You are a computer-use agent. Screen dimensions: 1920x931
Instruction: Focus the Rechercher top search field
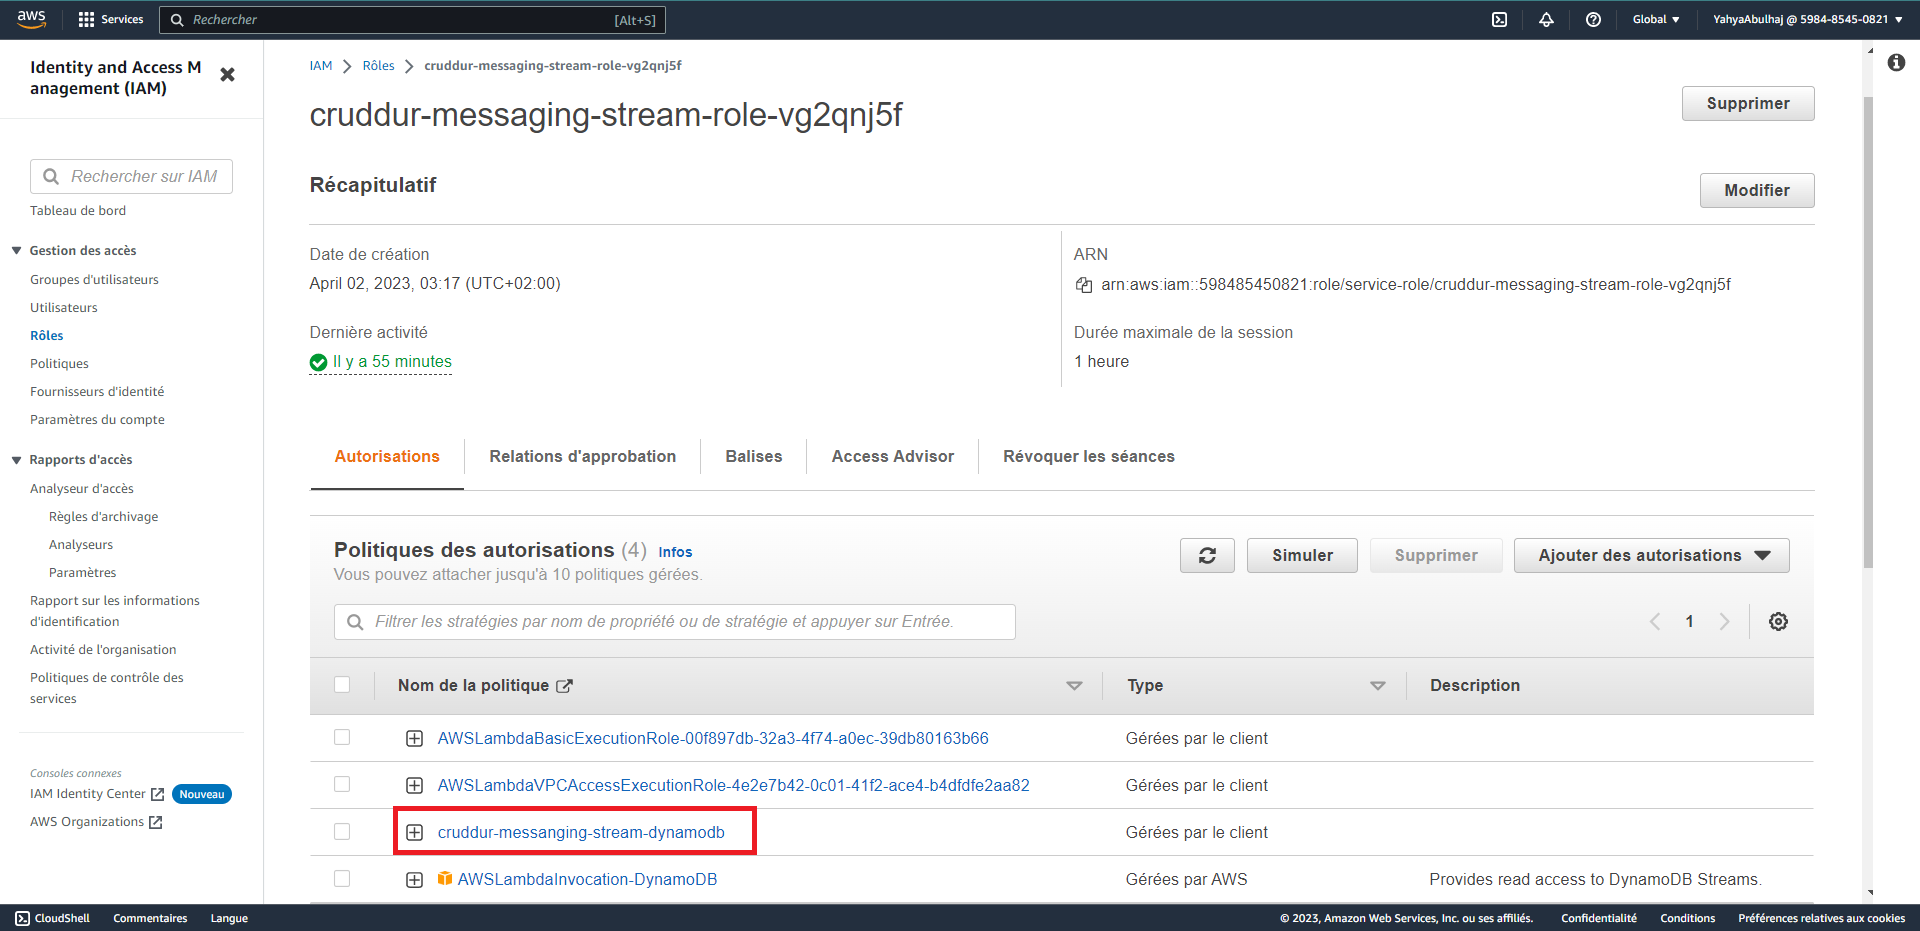412,20
